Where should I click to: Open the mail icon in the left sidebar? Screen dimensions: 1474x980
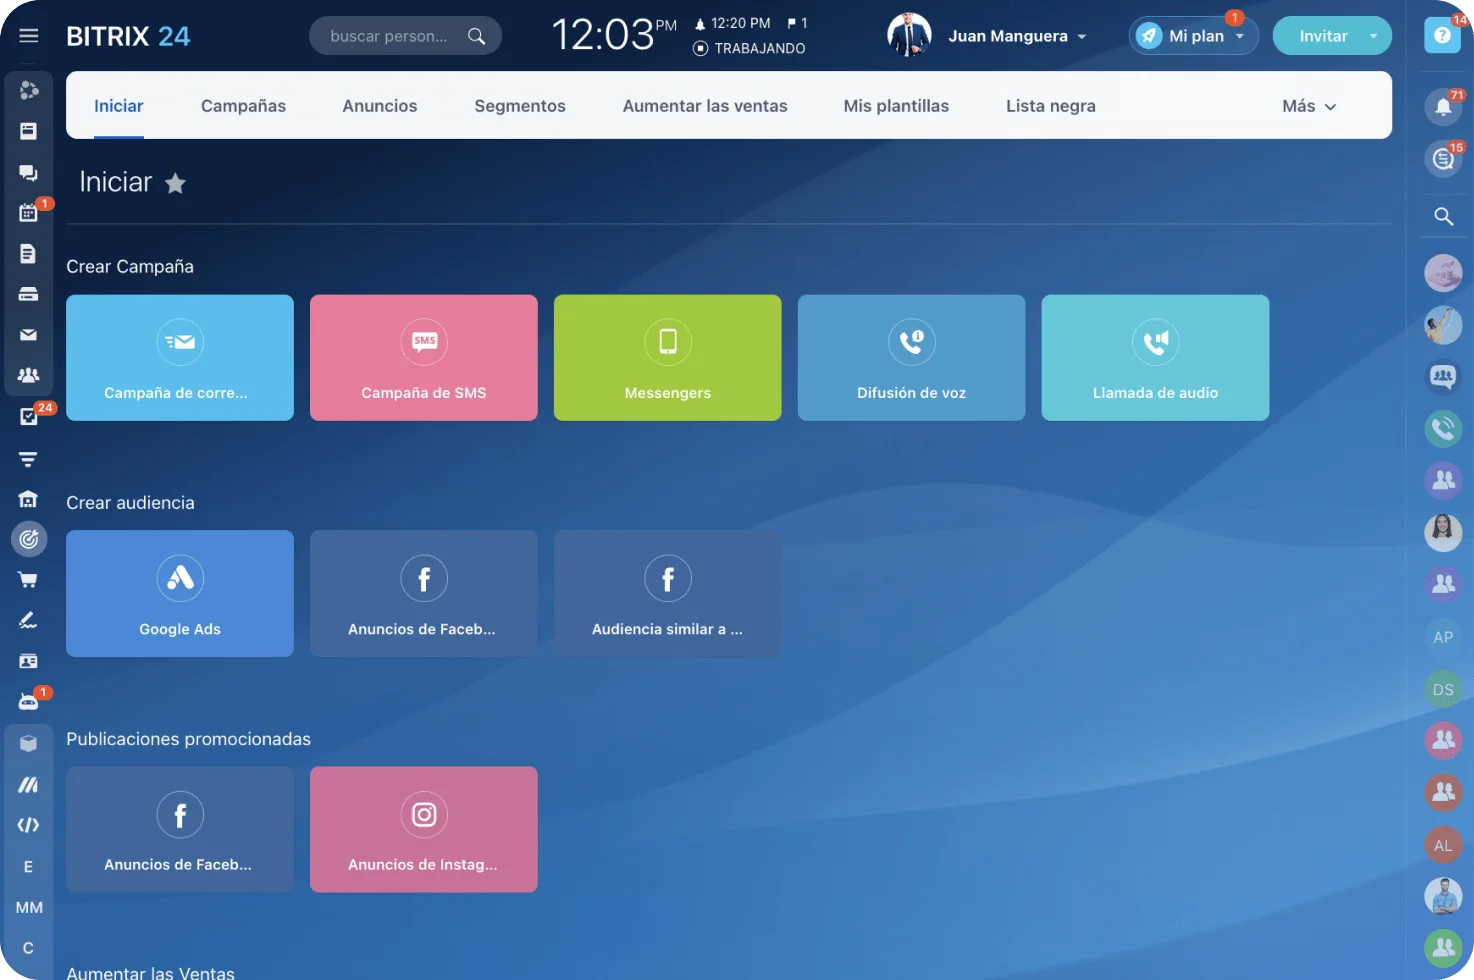(29, 334)
